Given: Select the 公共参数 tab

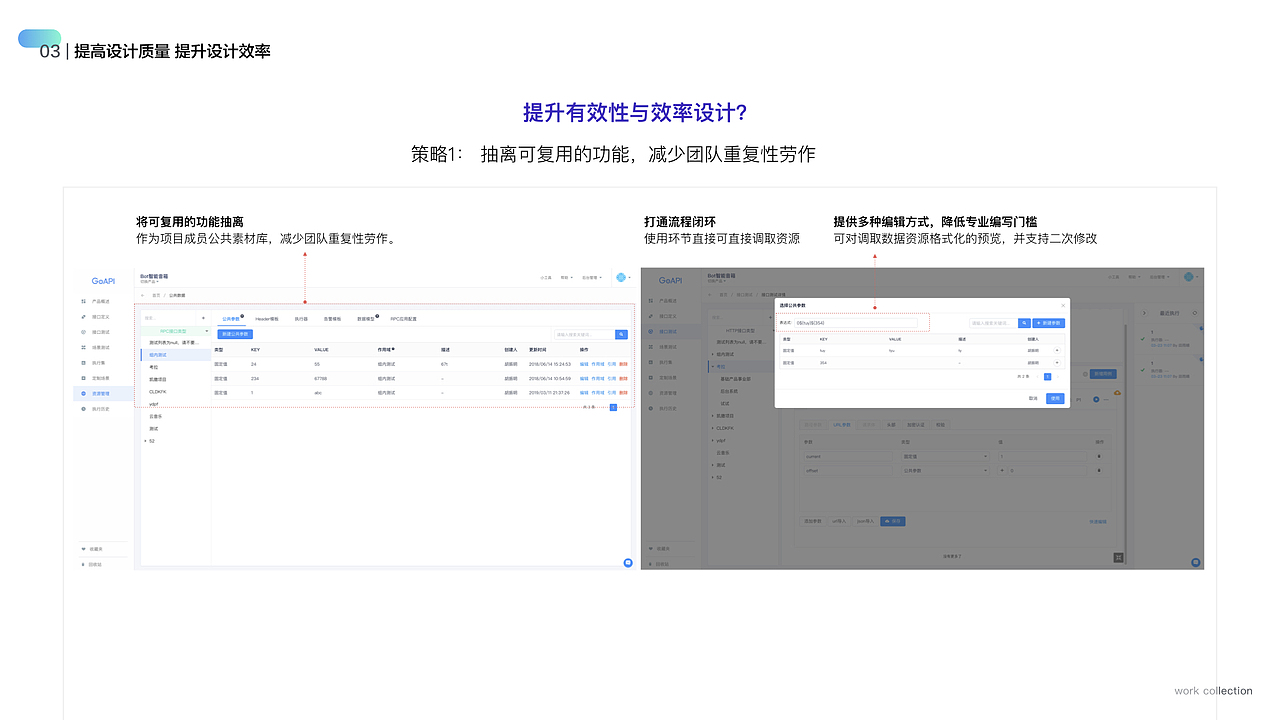Looking at the screenshot, I should (233, 319).
